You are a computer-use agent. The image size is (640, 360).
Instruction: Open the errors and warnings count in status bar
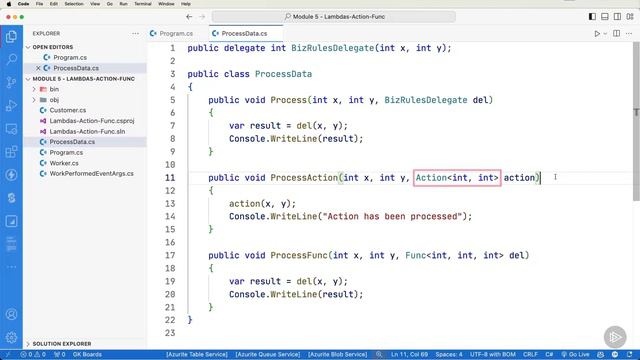(33, 355)
